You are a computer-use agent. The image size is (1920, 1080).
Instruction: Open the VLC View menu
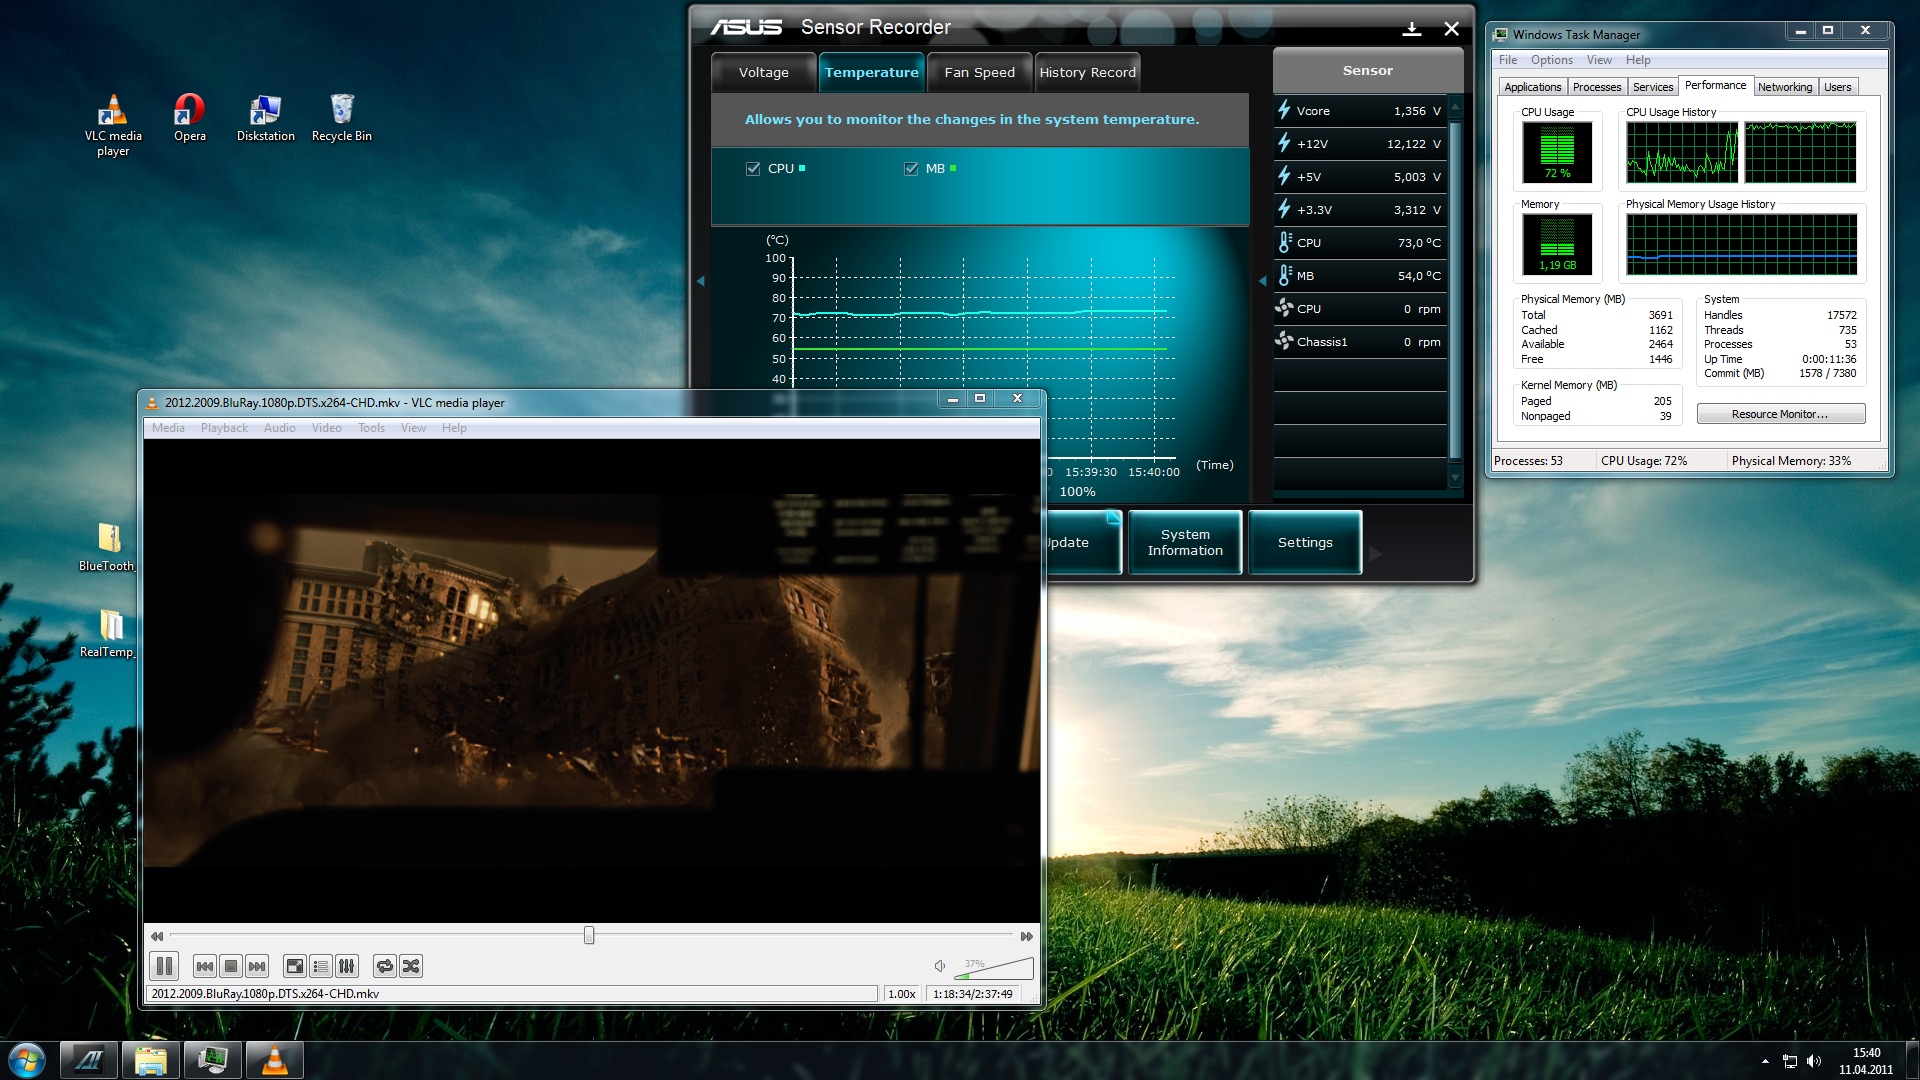413,428
